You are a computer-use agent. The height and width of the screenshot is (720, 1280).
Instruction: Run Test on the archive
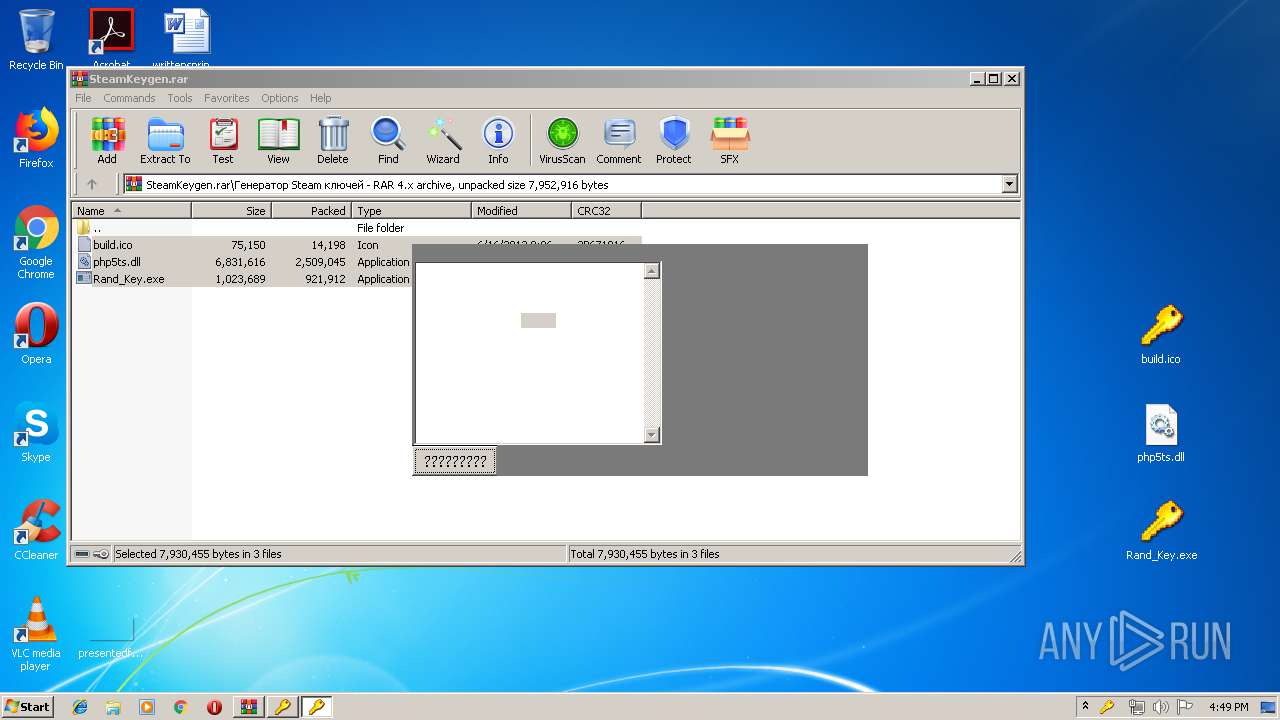pos(223,141)
